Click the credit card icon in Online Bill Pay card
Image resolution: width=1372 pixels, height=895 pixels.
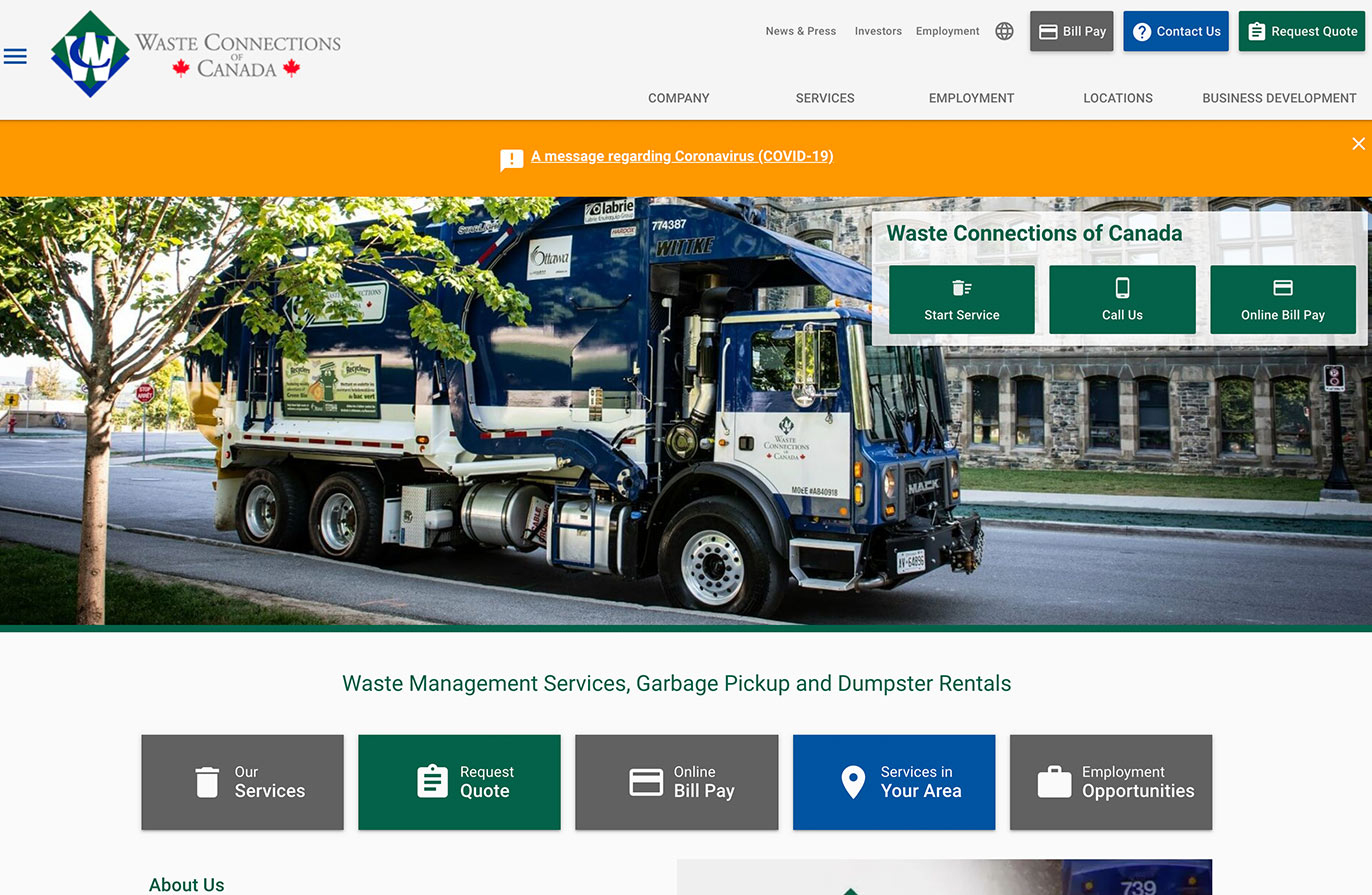pos(646,782)
